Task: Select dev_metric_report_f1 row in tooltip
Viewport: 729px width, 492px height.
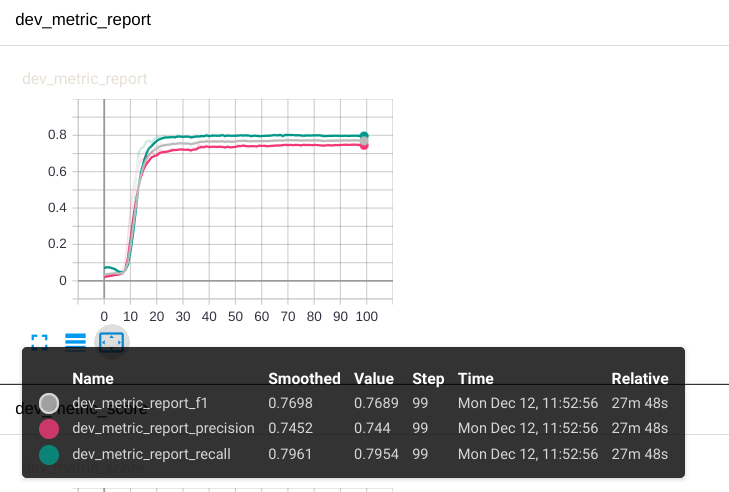Action: (353, 403)
